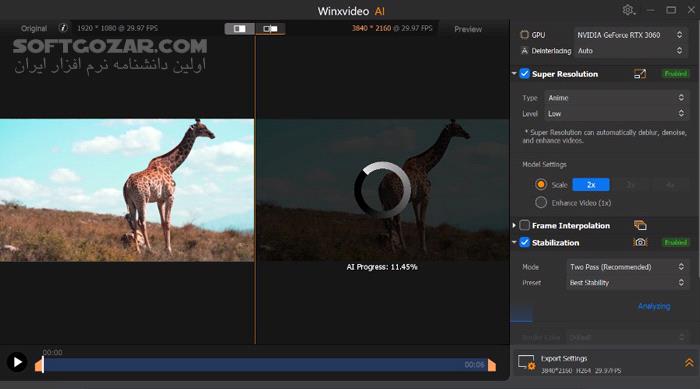Select the Scale radio button
This screenshot has width=700, height=389.
pyautogui.click(x=541, y=184)
